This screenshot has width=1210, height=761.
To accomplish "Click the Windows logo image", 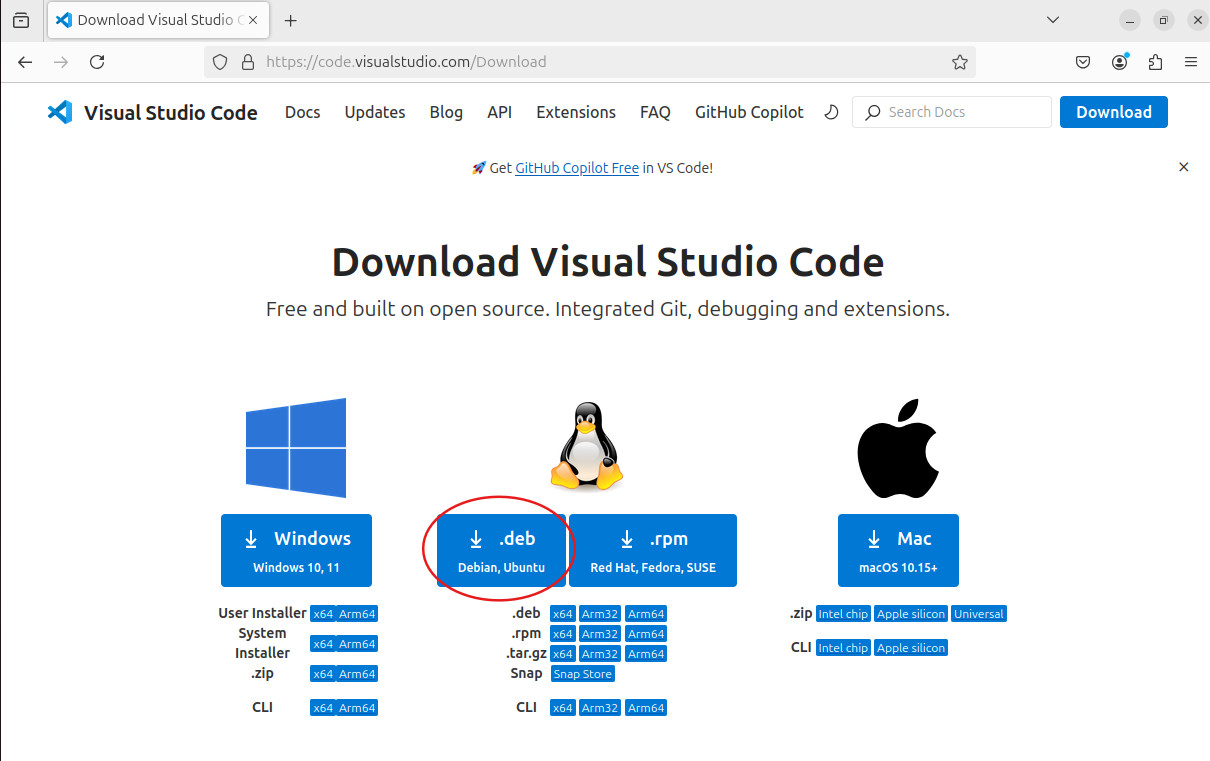I will pyautogui.click(x=296, y=448).
